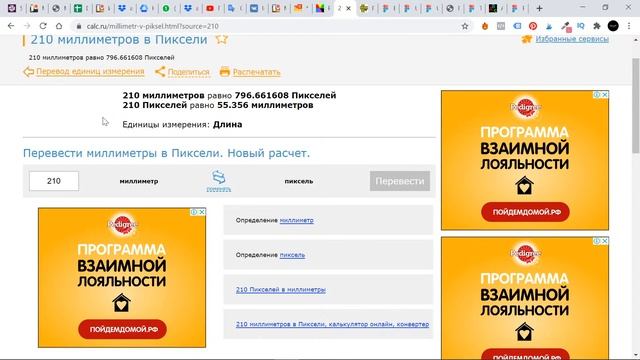640x360 pixels.
Task: Click the 'Единицы измерения: Длина' text
Action: (182, 124)
